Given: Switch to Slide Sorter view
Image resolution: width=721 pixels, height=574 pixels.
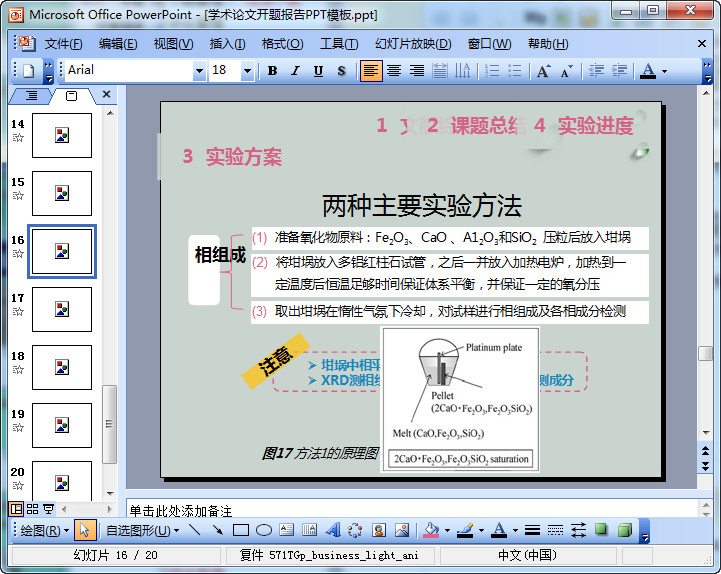Looking at the screenshot, I should coord(32,509).
